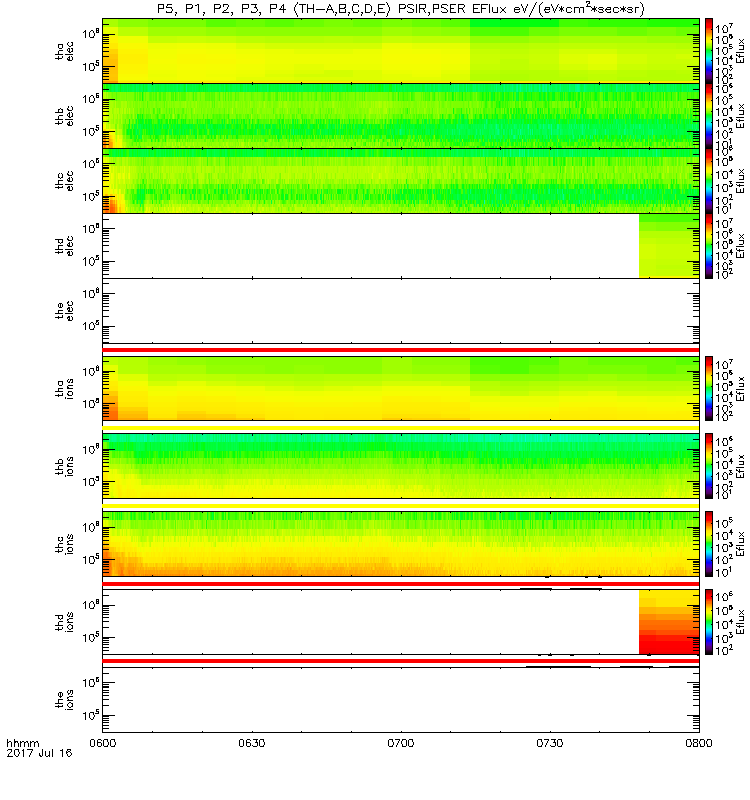Click the empty 'the elec' plot panel

click(401, 311)
